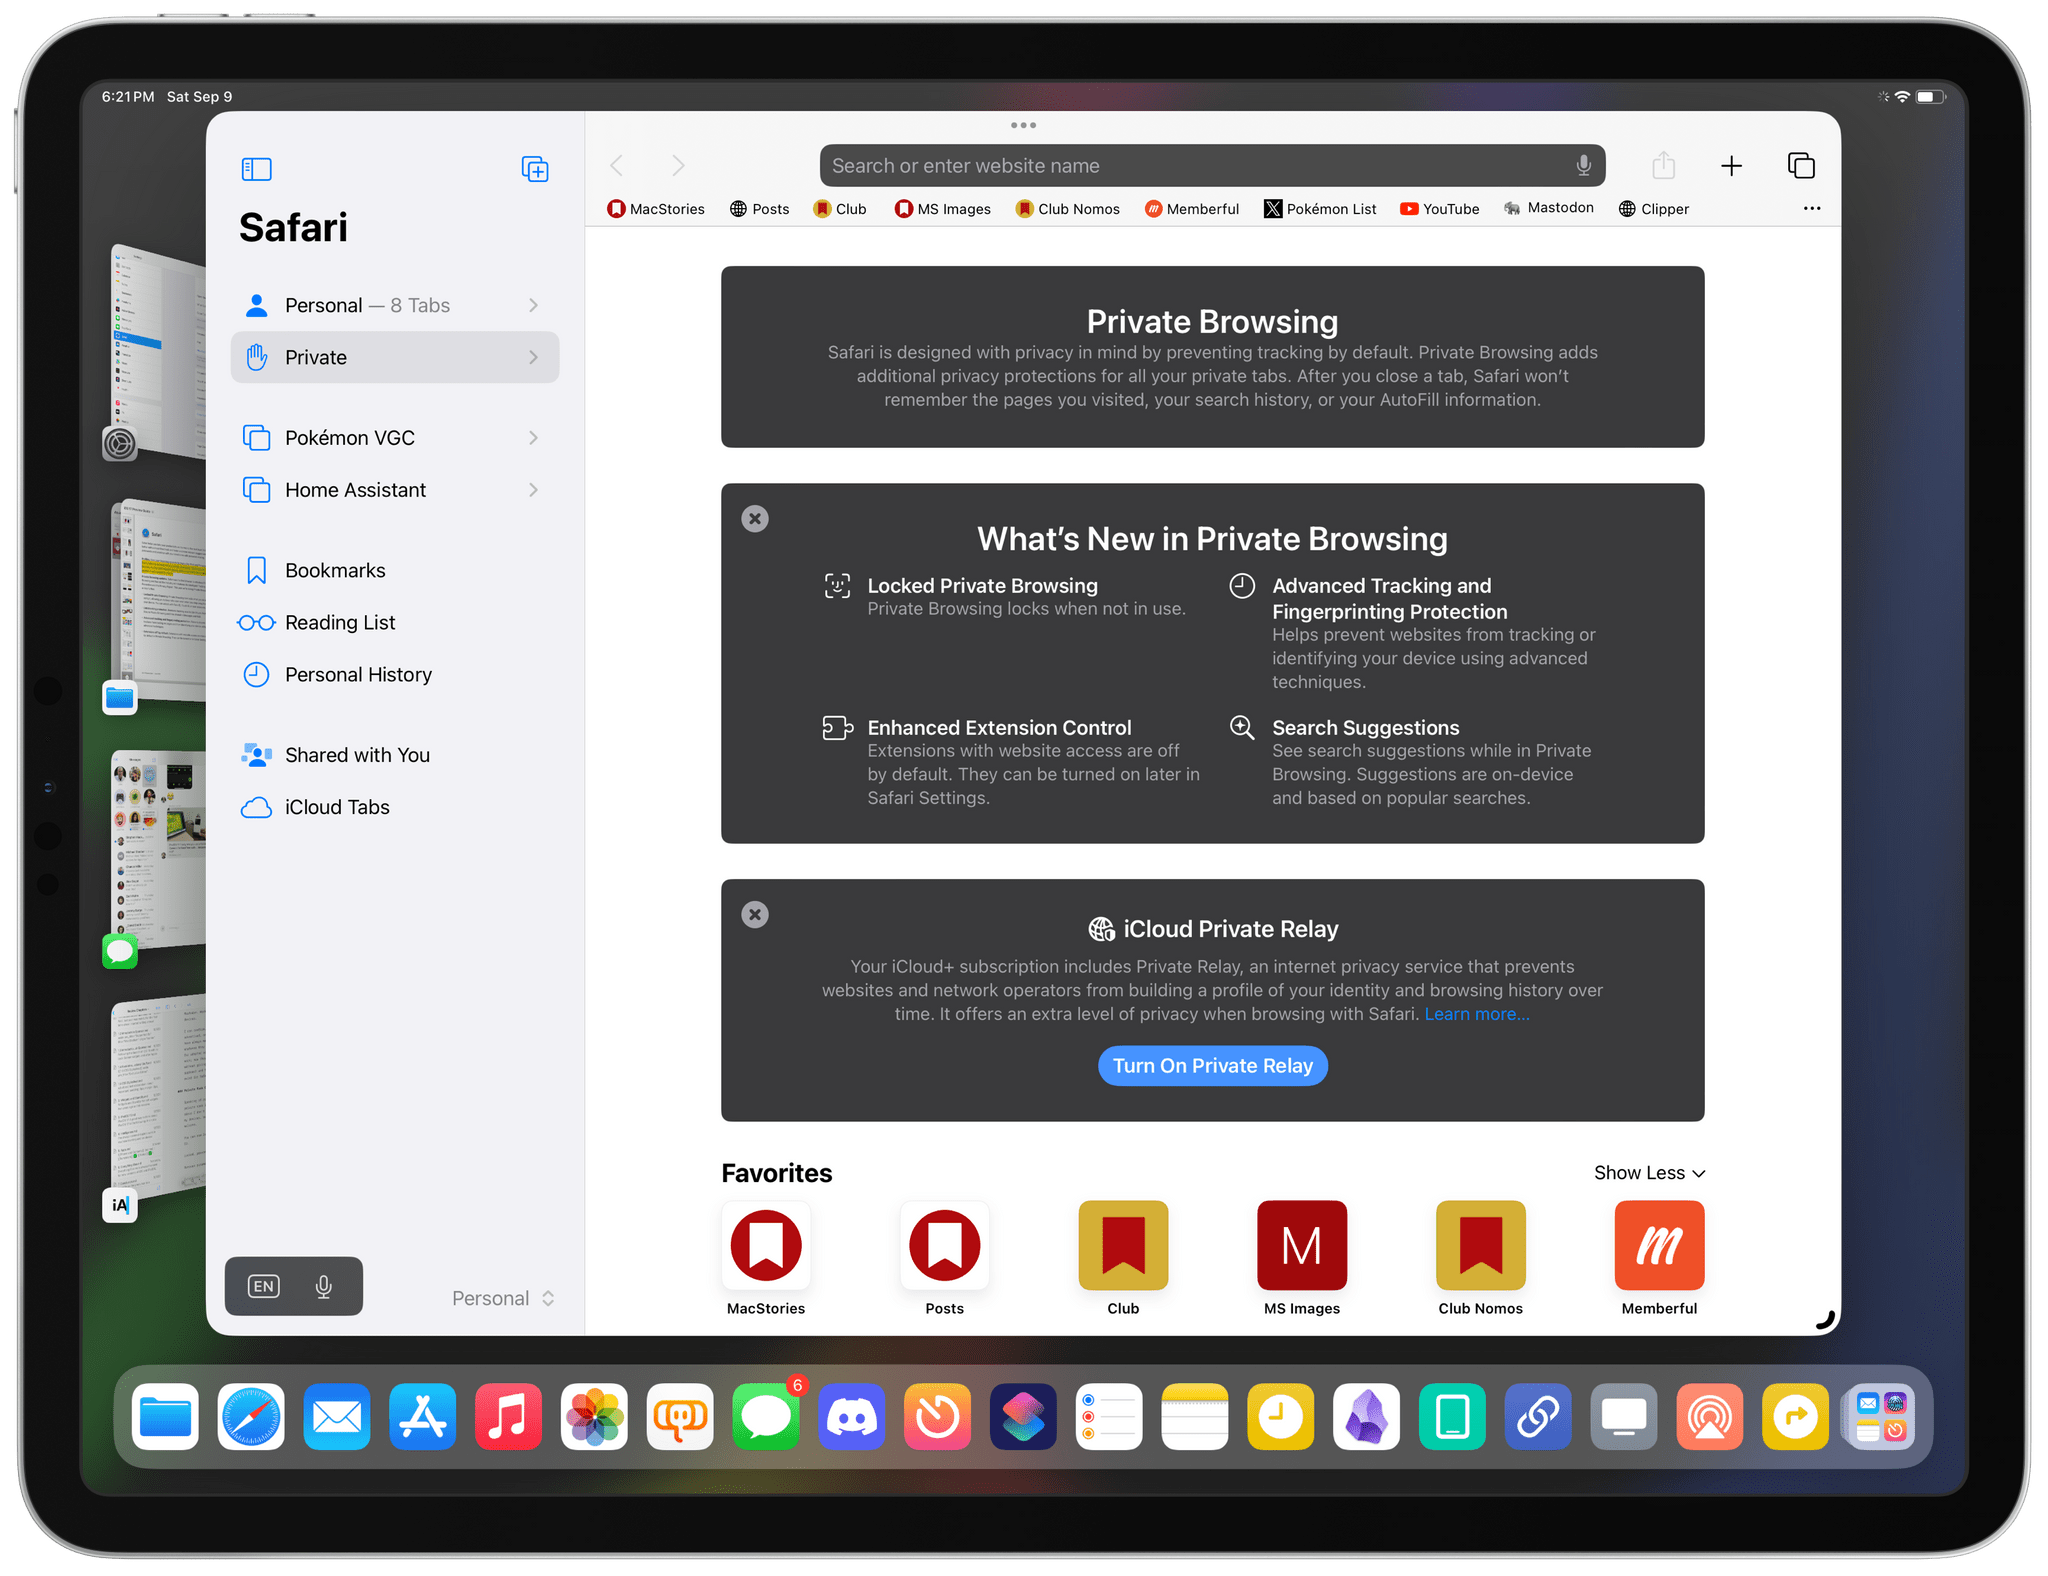The image size is (2048, 1576).
Task: Hide the Safari sidebar with the sidebar icon
Action: [x=256, y=169]
